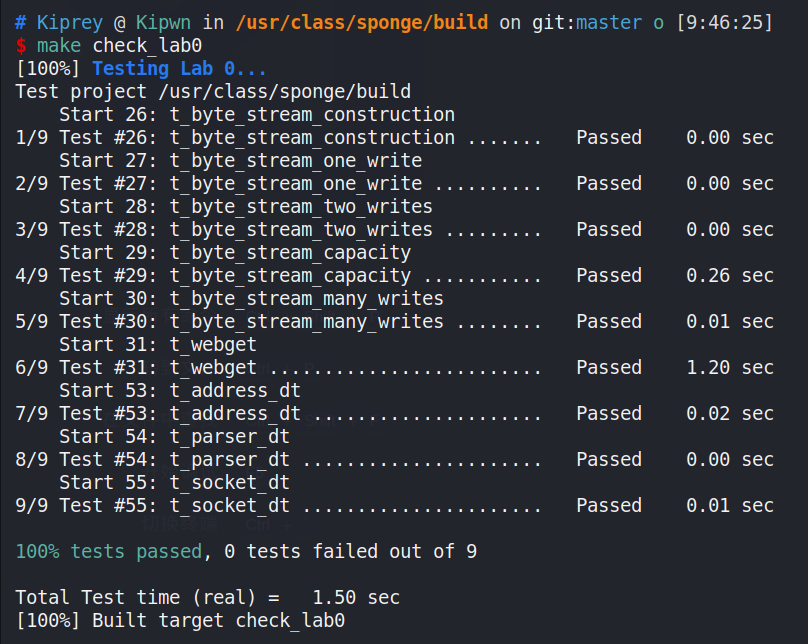This screenshot has height=644, width=808.
Task: Click the 'Start 55: t_socket_dt' line
Action: 174,483
